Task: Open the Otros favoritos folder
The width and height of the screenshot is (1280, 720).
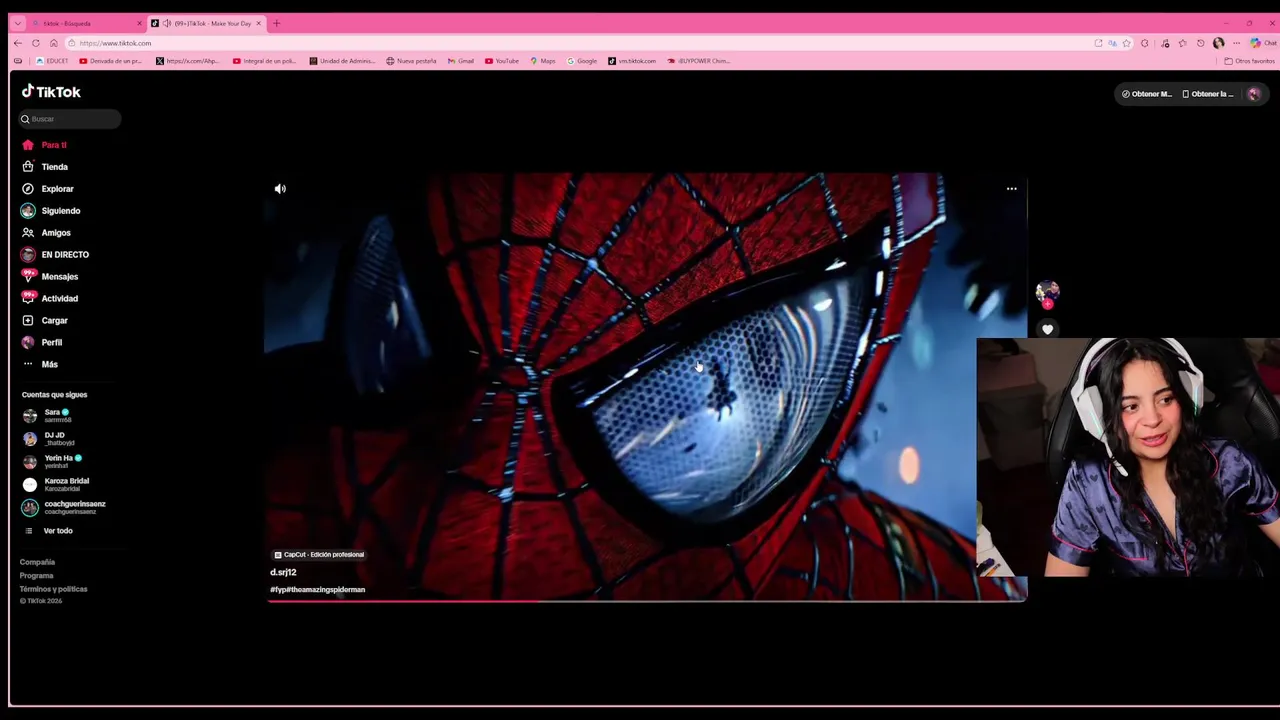Action: 1249,61
